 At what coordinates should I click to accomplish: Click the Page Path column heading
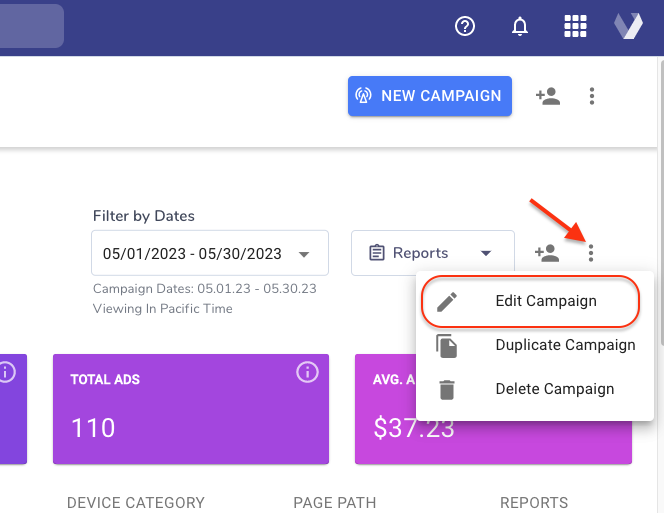[333, 503]
